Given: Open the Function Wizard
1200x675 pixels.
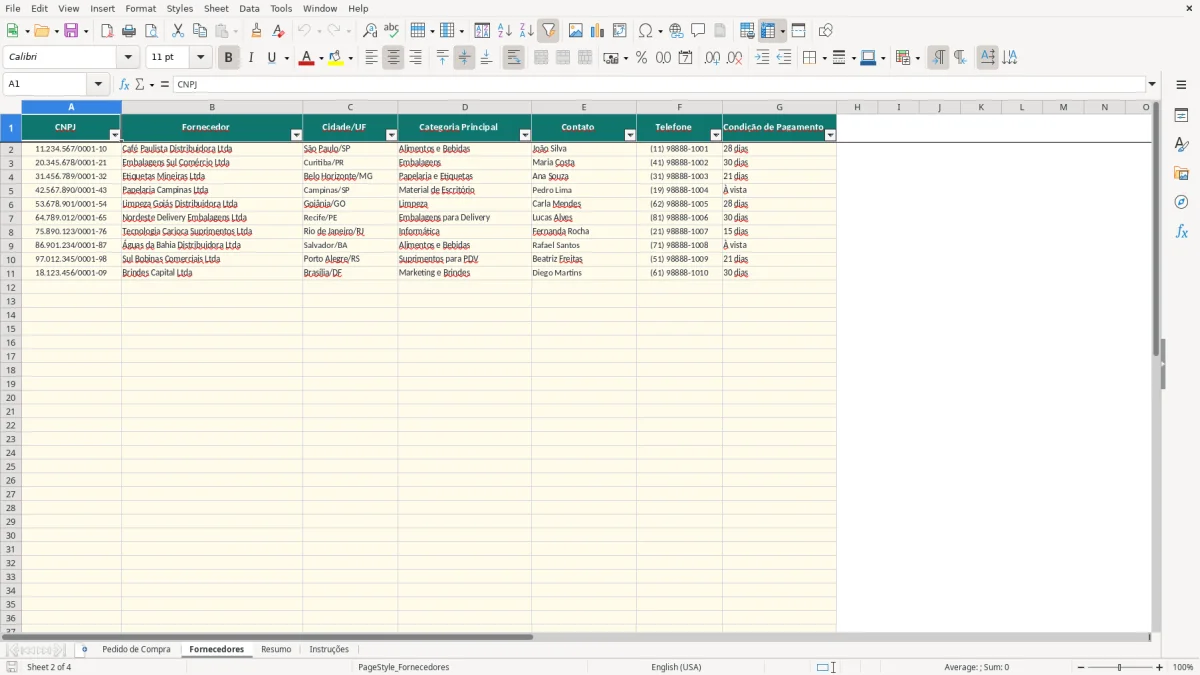Looking at the screenshot, I should click(124, 85).
